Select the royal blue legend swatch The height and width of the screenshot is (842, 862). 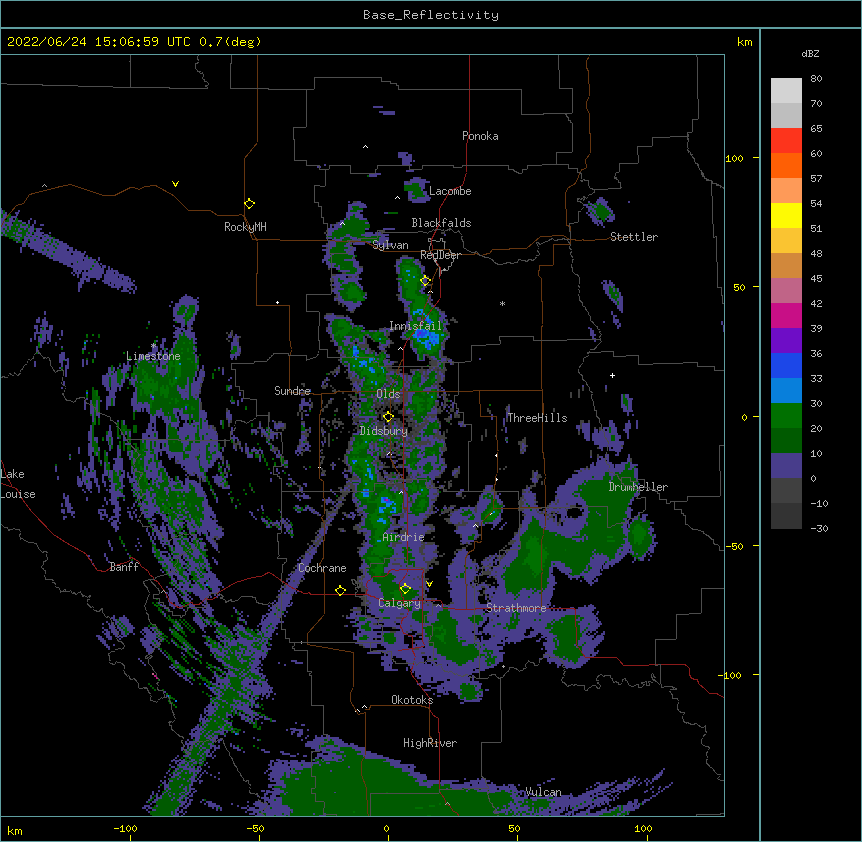pyautogui.click(x=786, y=365)
